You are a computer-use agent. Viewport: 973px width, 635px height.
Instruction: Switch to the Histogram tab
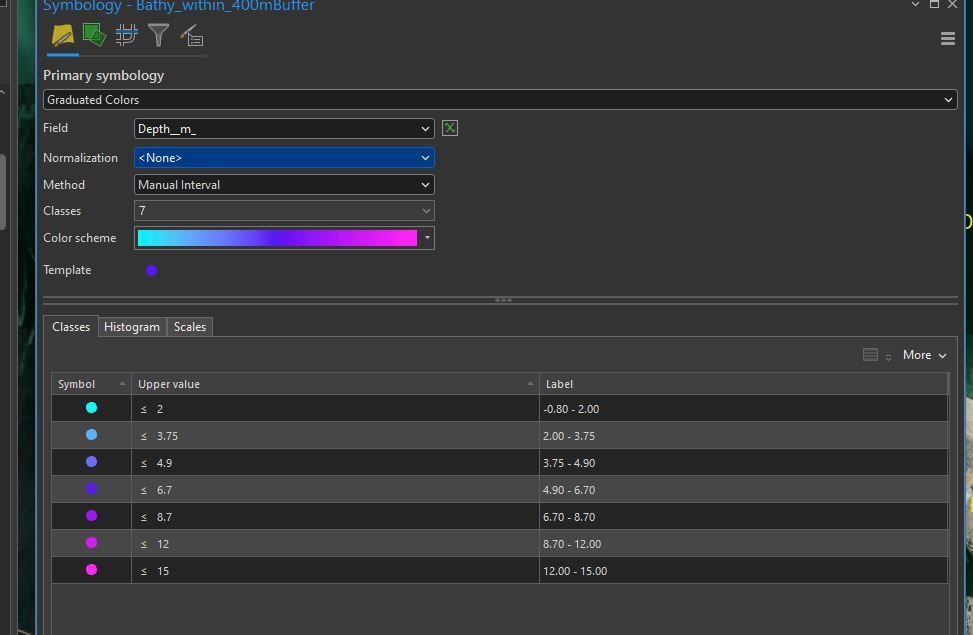click(132, 327)
